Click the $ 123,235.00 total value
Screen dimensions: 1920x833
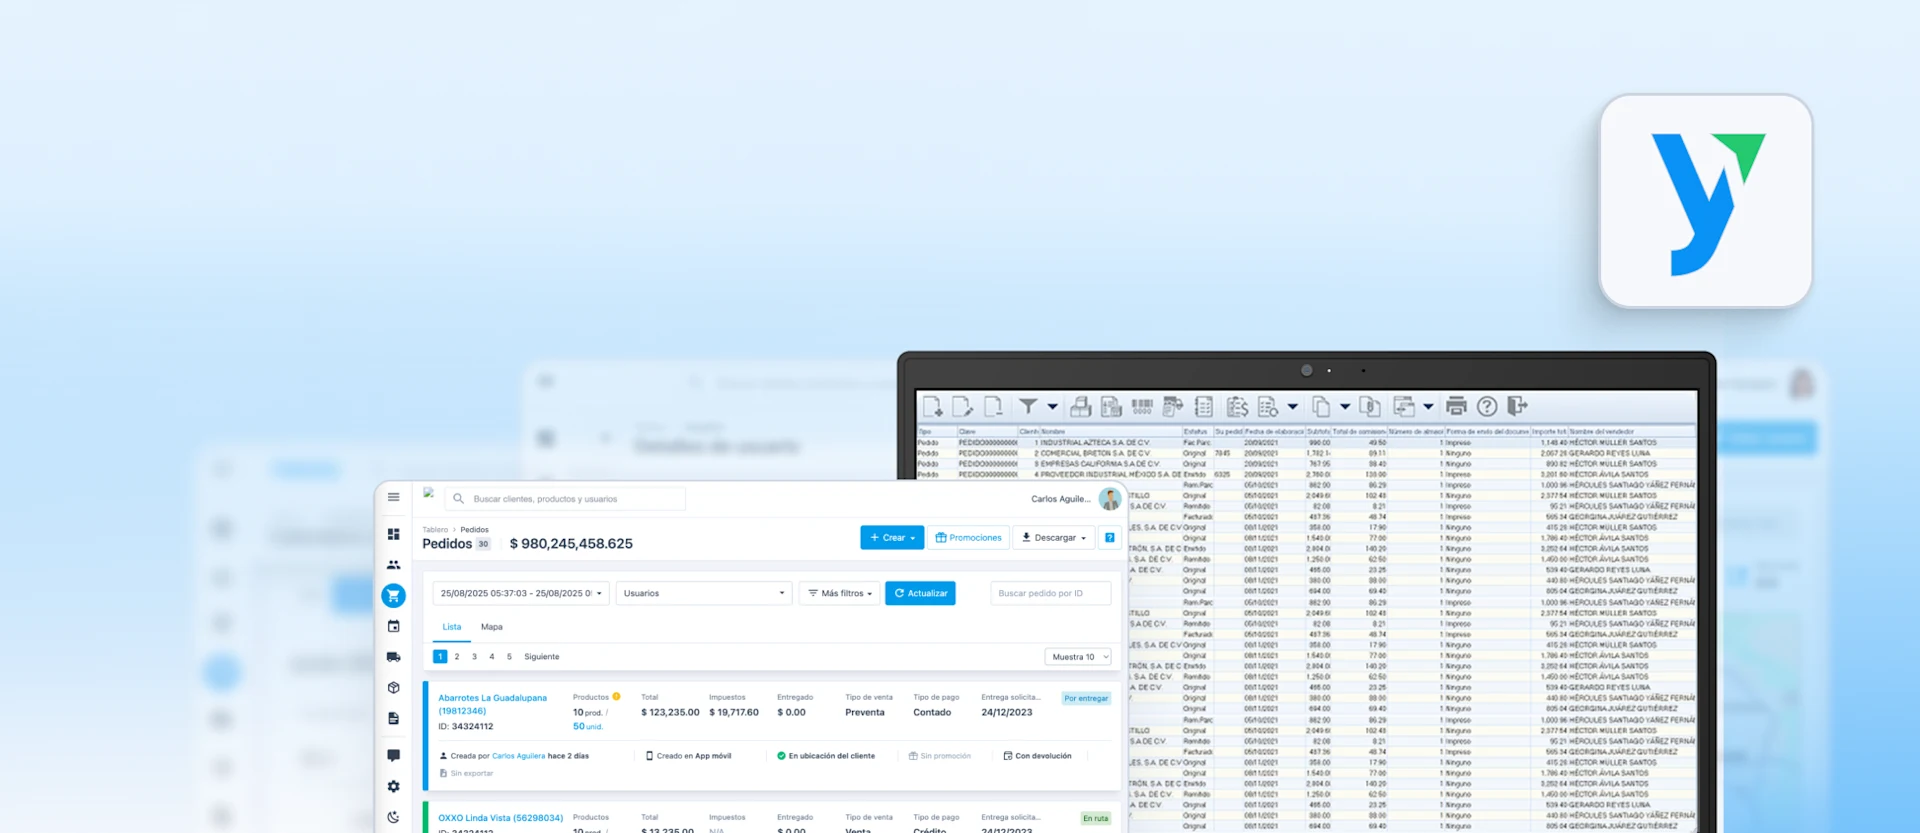(x=670, y=713)
